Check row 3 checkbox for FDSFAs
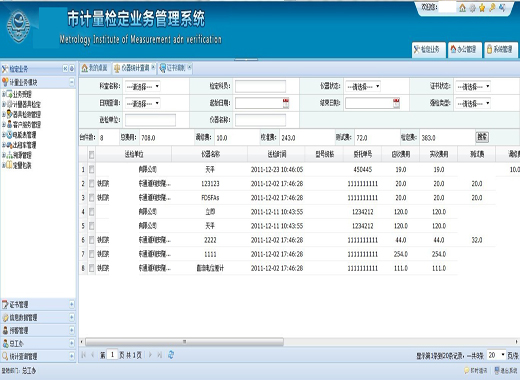This screenshot has height=380, width=520. [91, 198]
